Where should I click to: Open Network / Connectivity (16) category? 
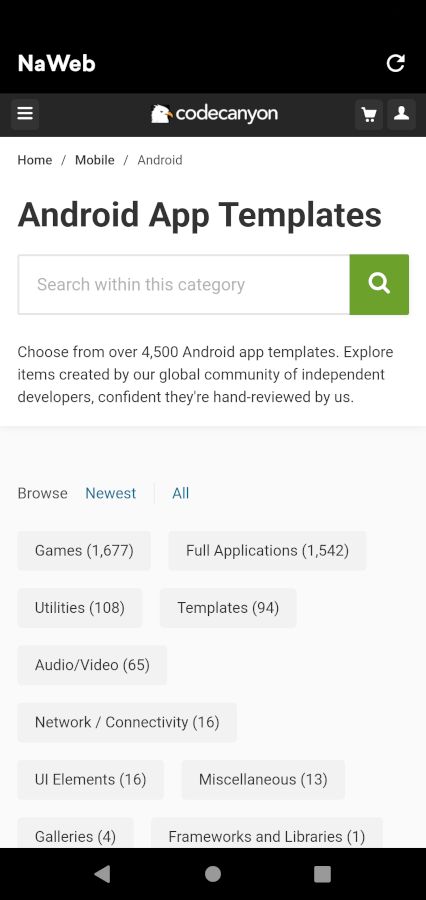coord(127,723)
